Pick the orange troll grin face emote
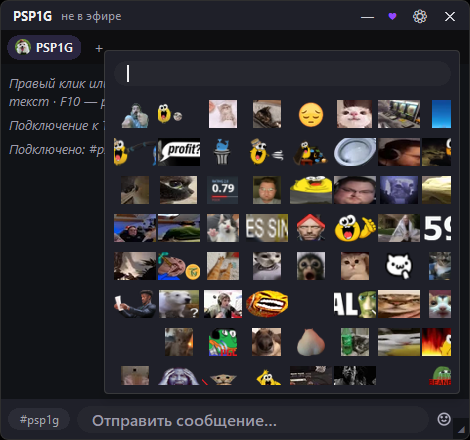Viewport: 470px width, 440px height. [x=267, y=304]
